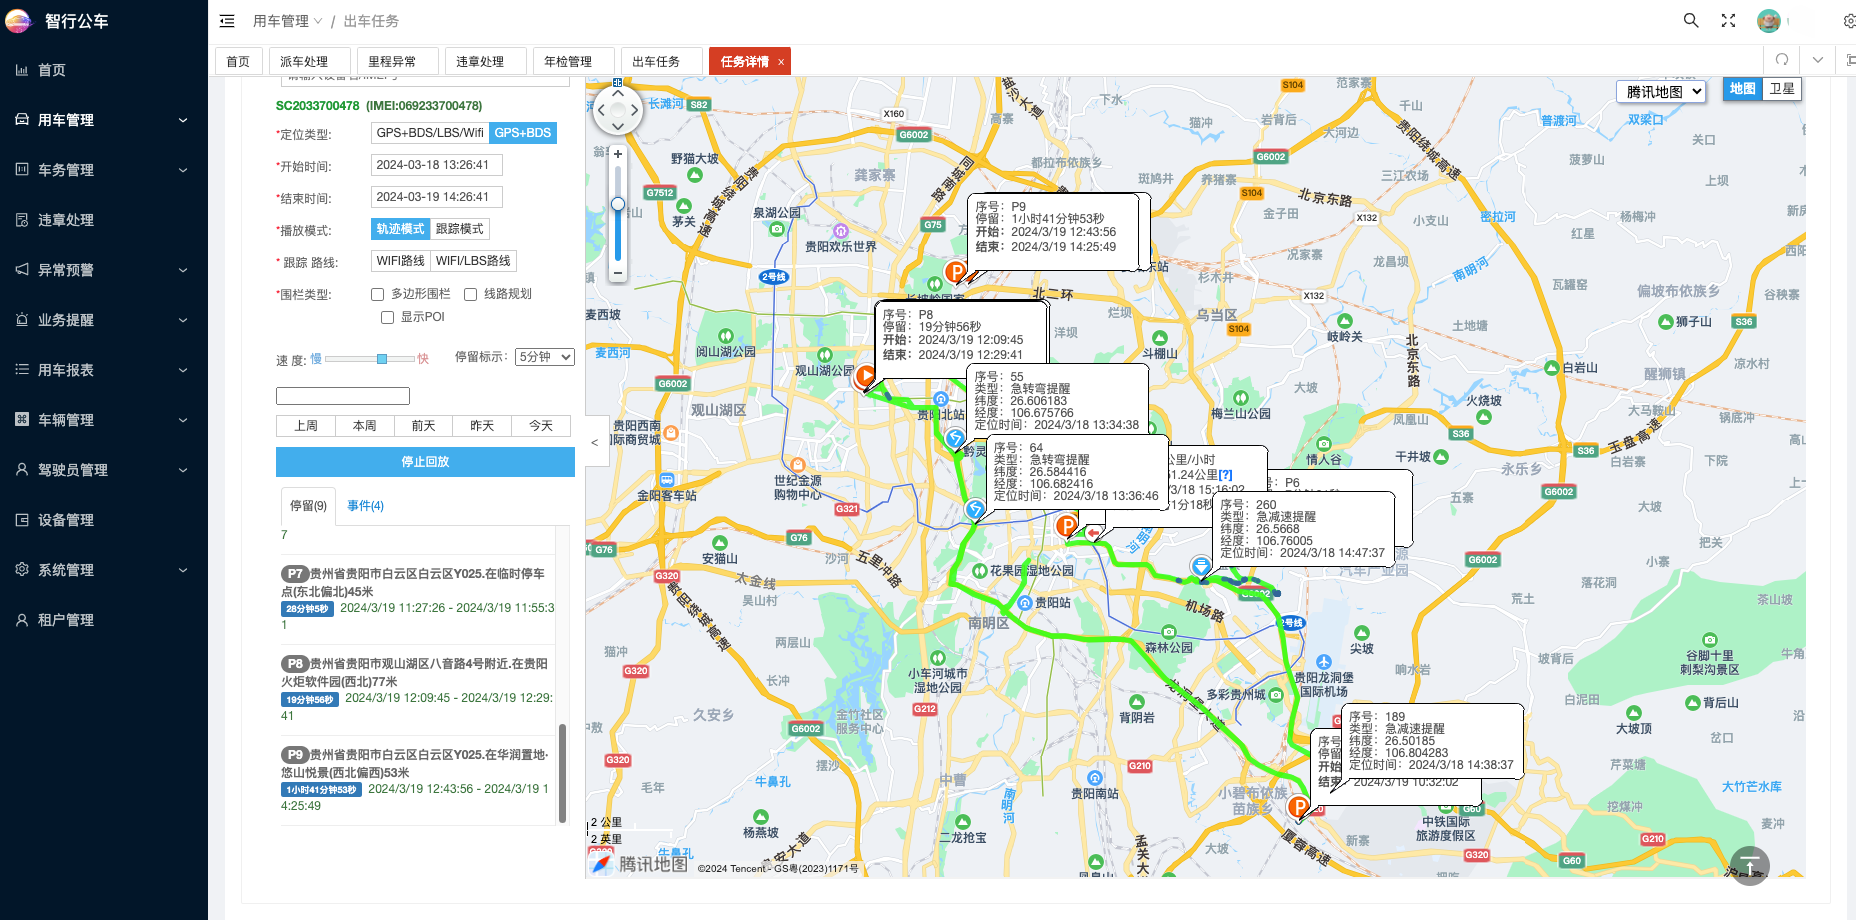Click the 昨天 date shortcut button
The width and height of the screenshot is (1856, 920).
pos(482,426)
